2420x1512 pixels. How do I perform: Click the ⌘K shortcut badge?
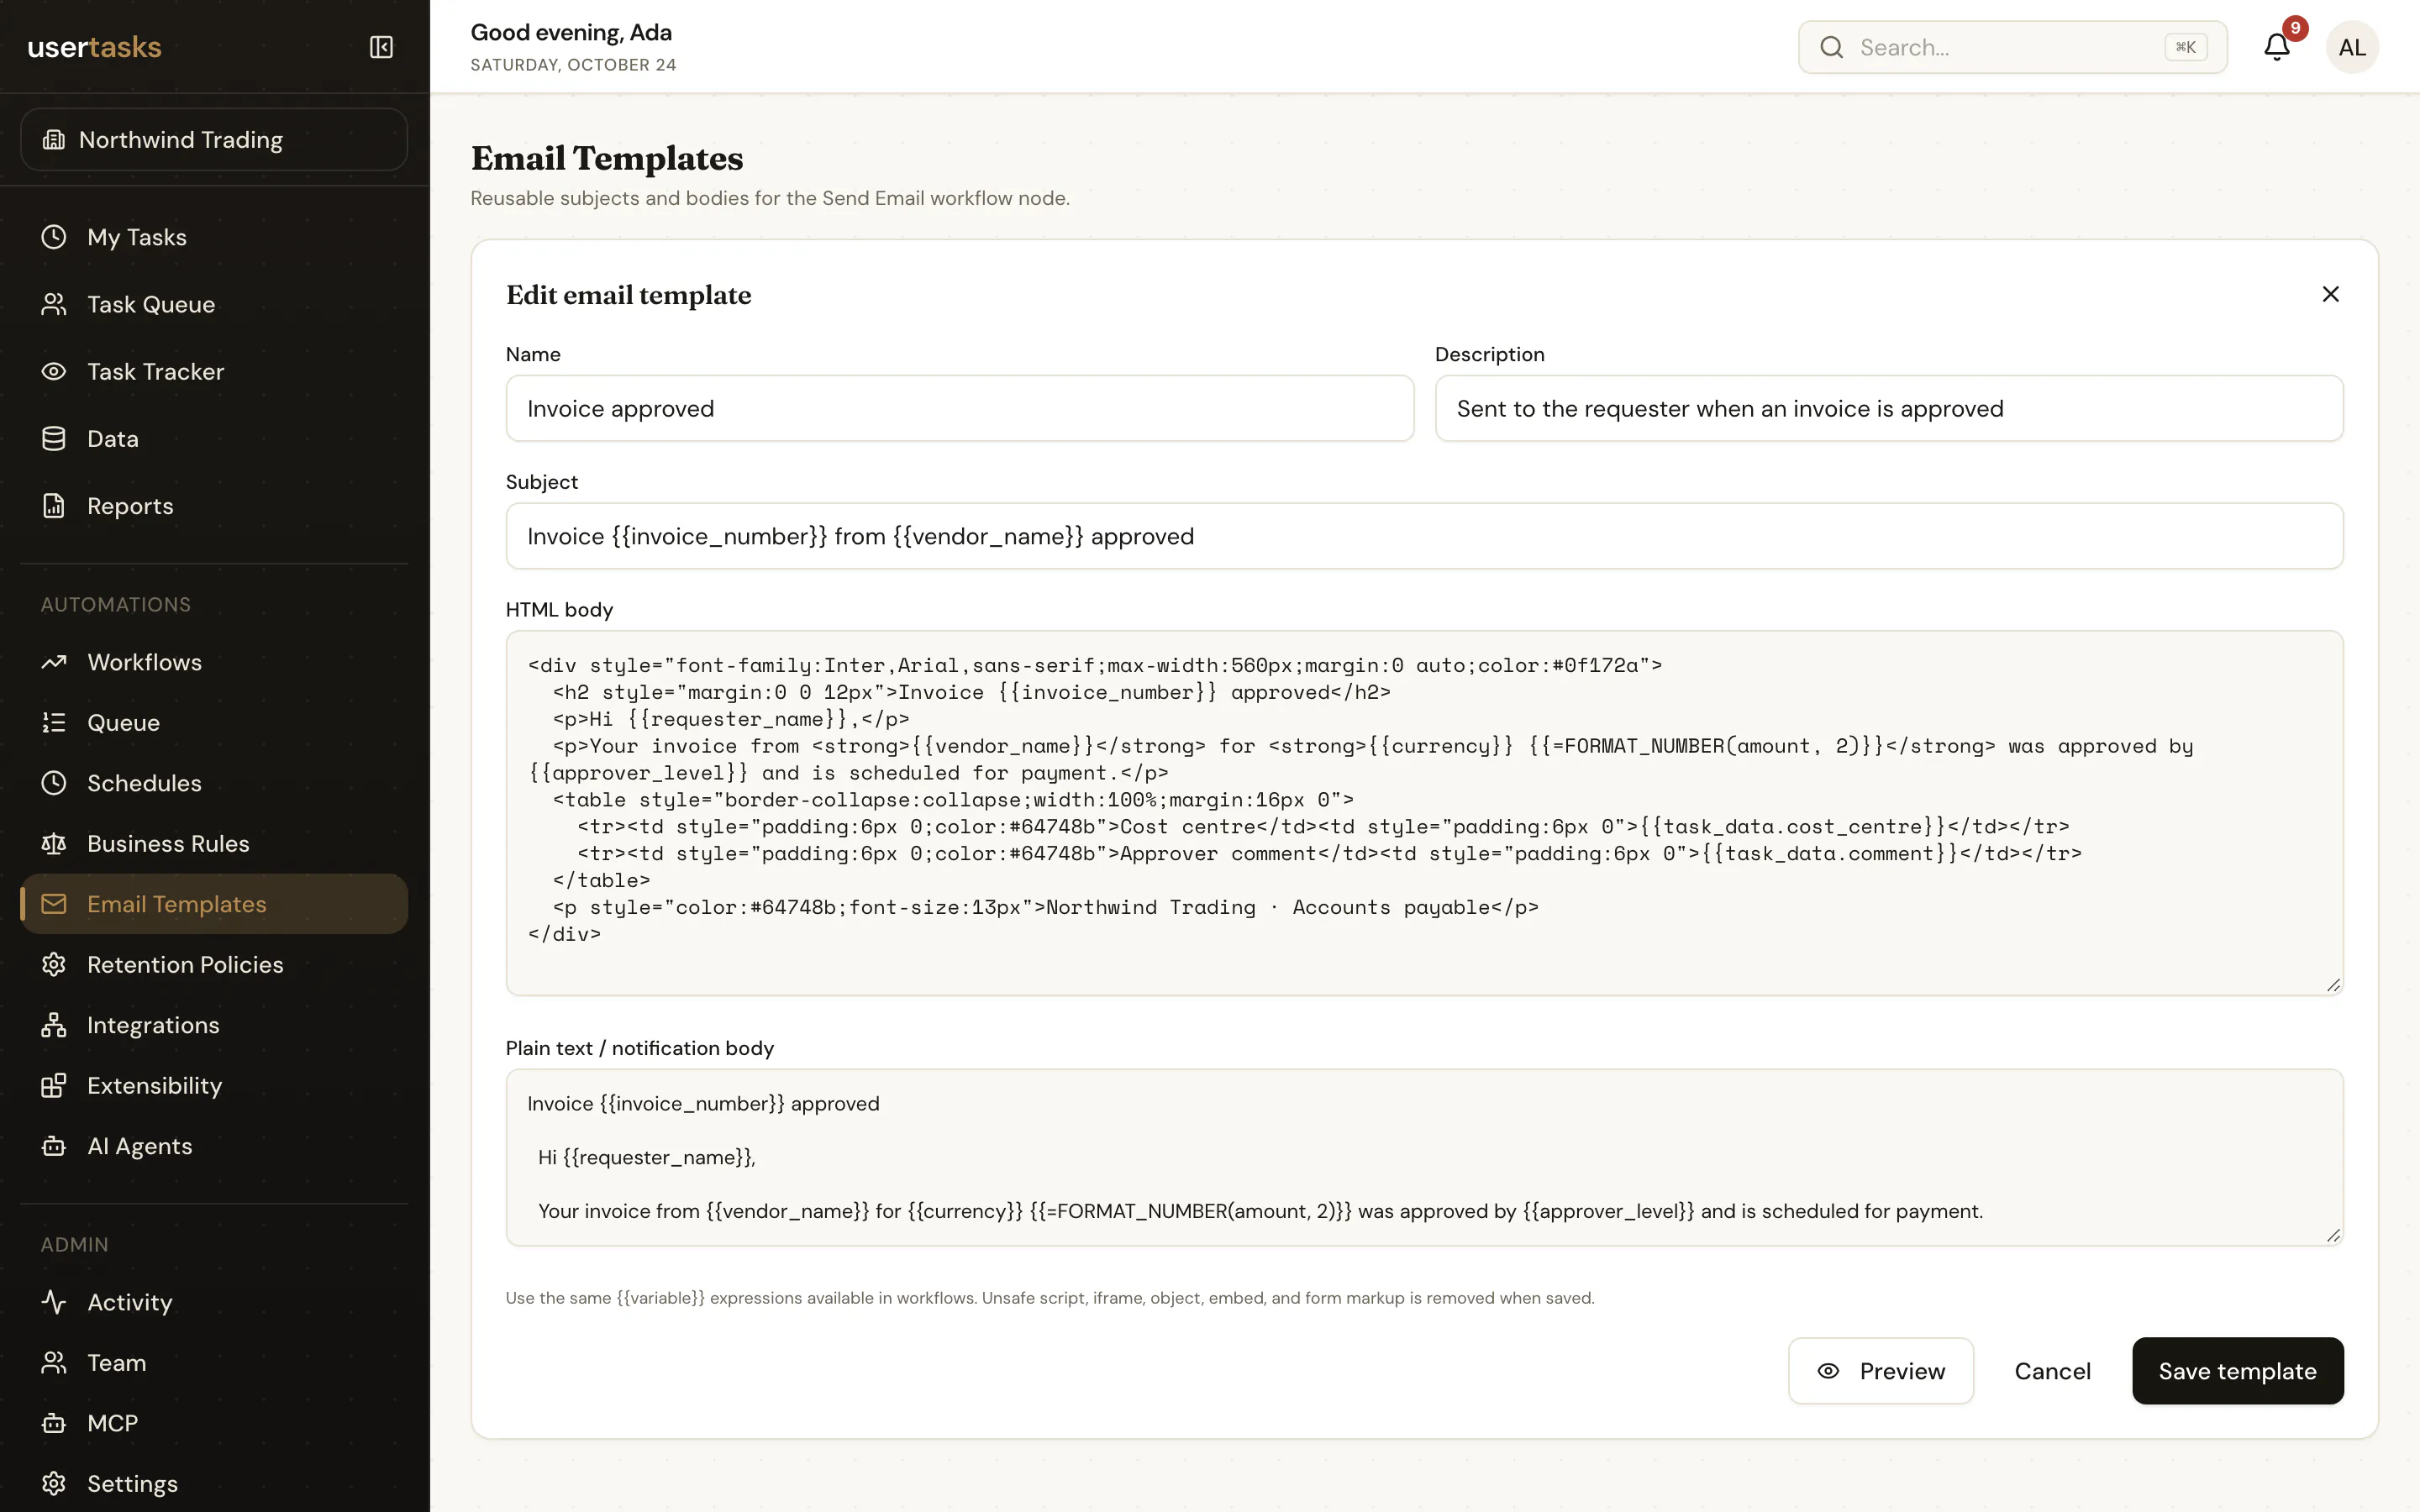tap(2185, 47)
